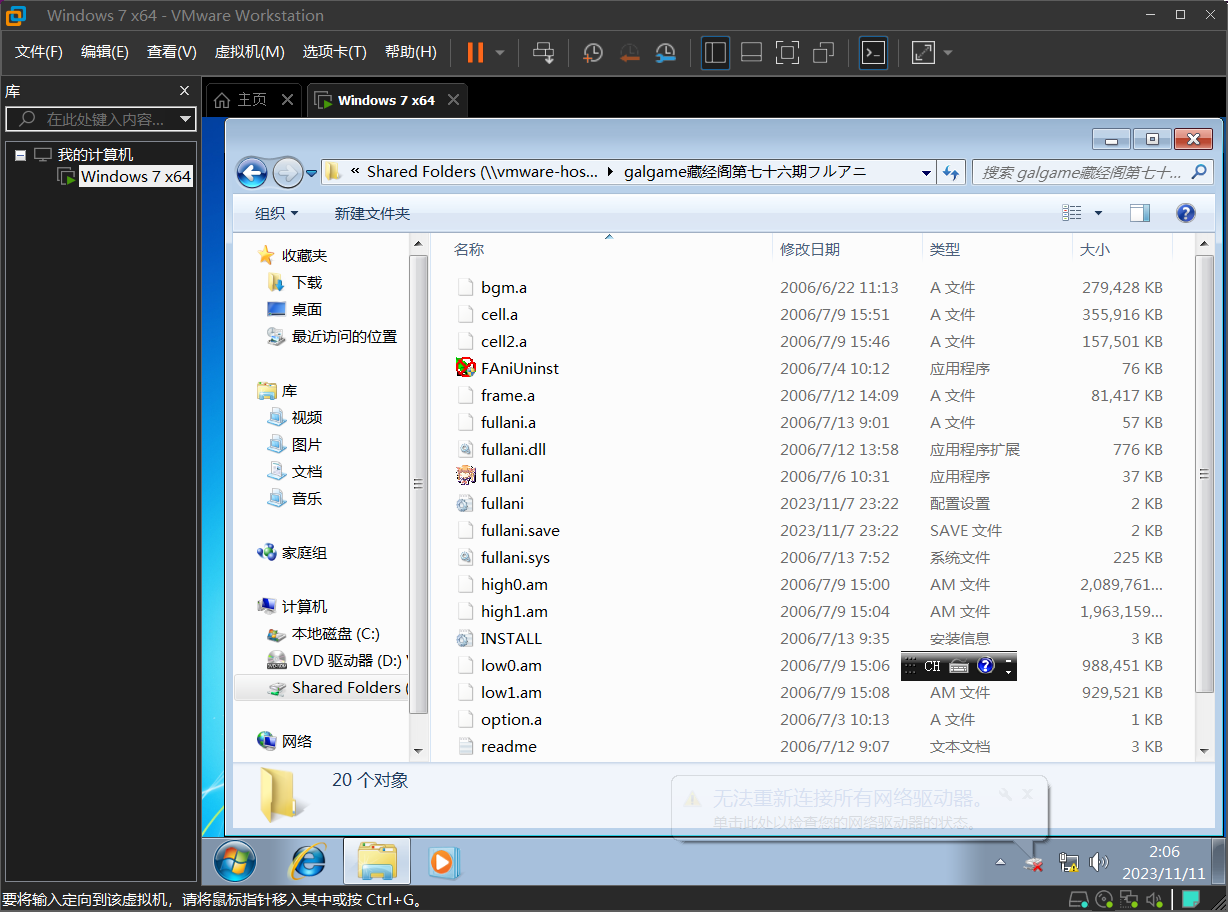Revert to snapshot toolbar icon

point(629,52)
